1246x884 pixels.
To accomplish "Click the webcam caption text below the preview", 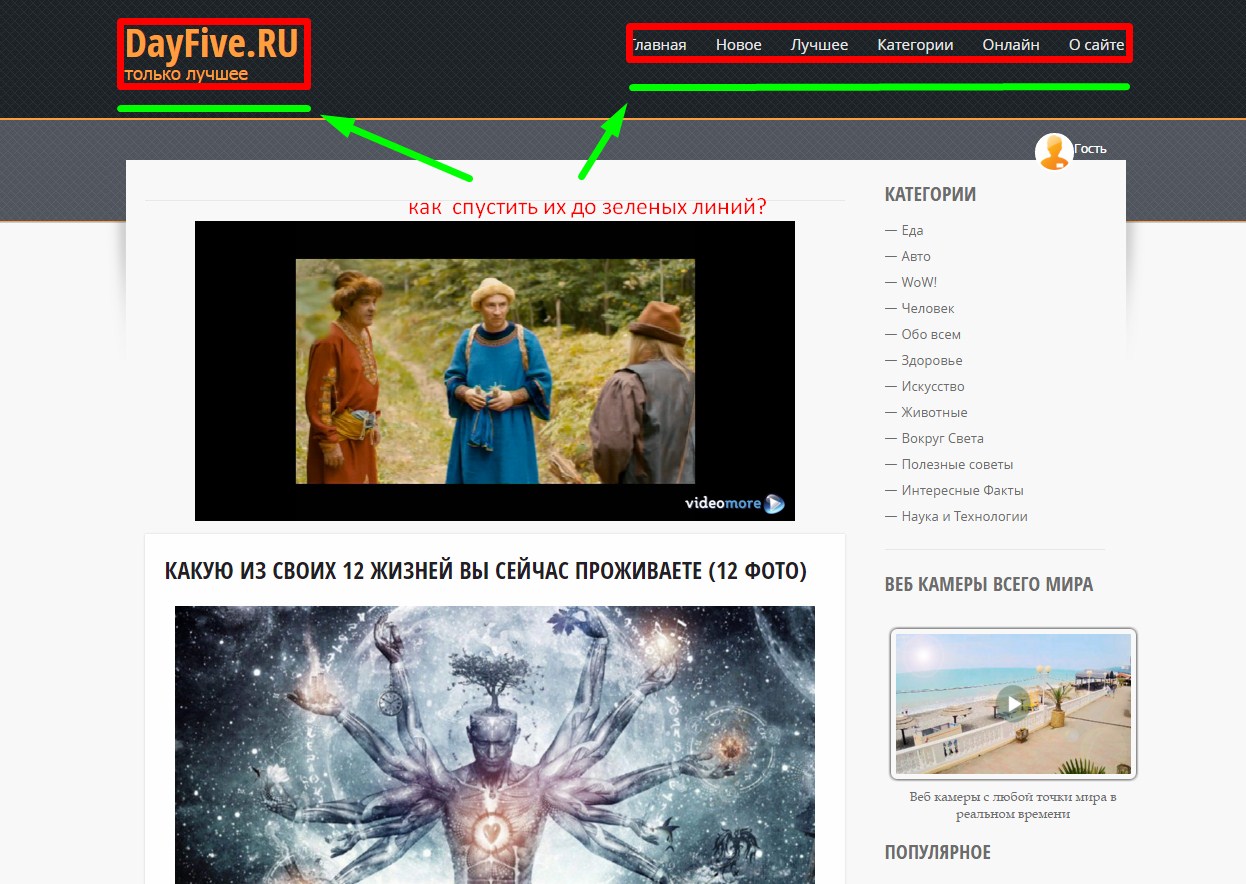I will (x=1013, y=805).
